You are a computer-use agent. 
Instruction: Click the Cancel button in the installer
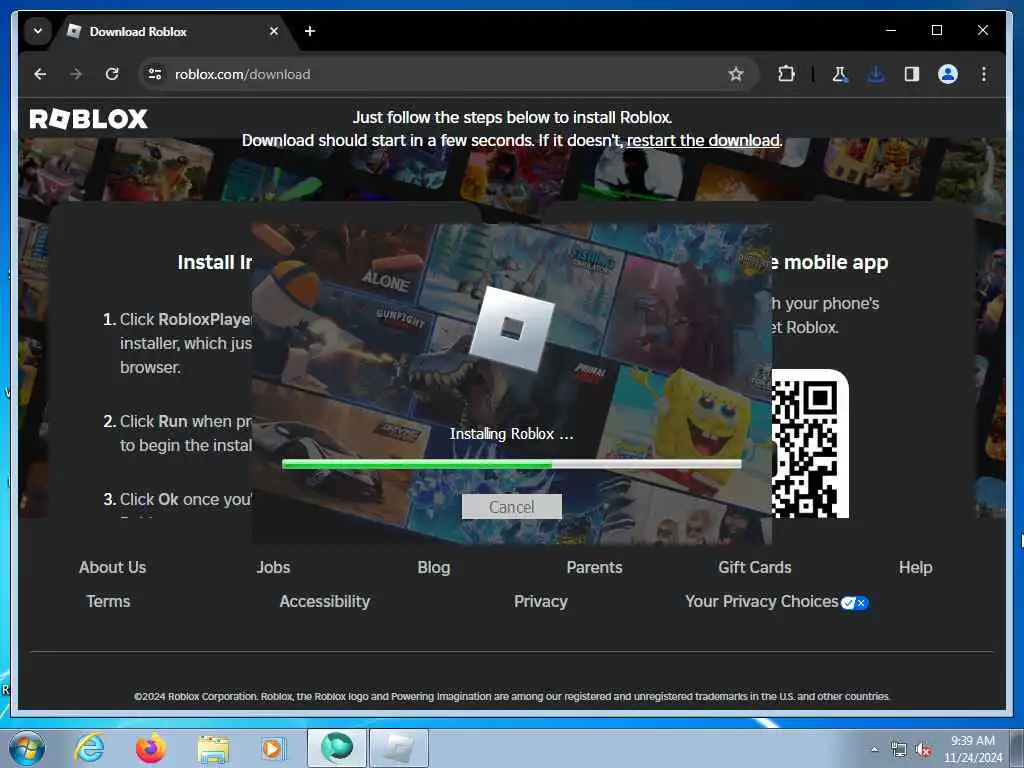point(511,507)
